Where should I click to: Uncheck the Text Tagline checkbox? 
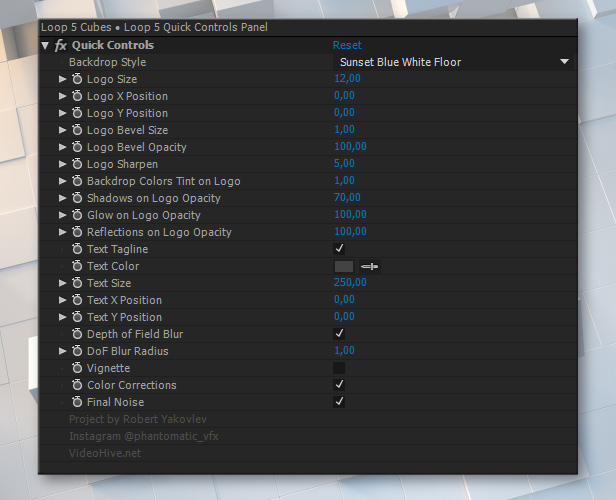(x=339, y=249)
